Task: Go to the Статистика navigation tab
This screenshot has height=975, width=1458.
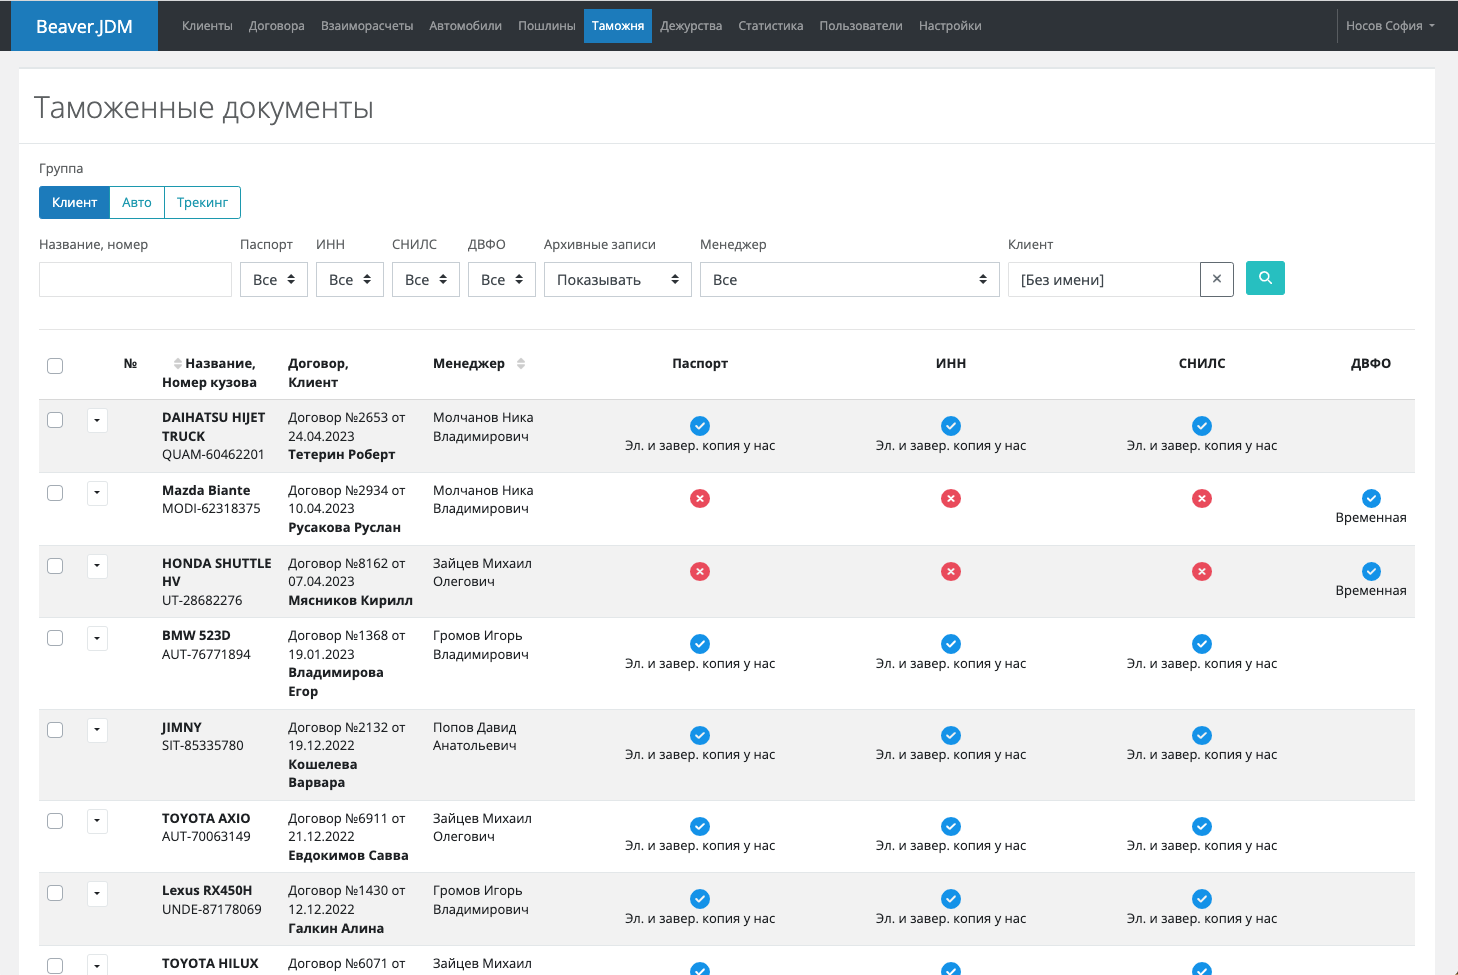Action: tap(770, 26)
